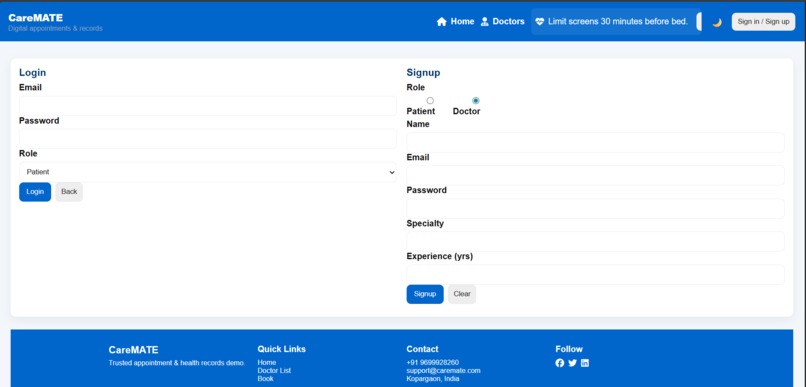Select the Doctor role radio button
The height and width of the screenshot is (387, 806).
coord(475,101)
